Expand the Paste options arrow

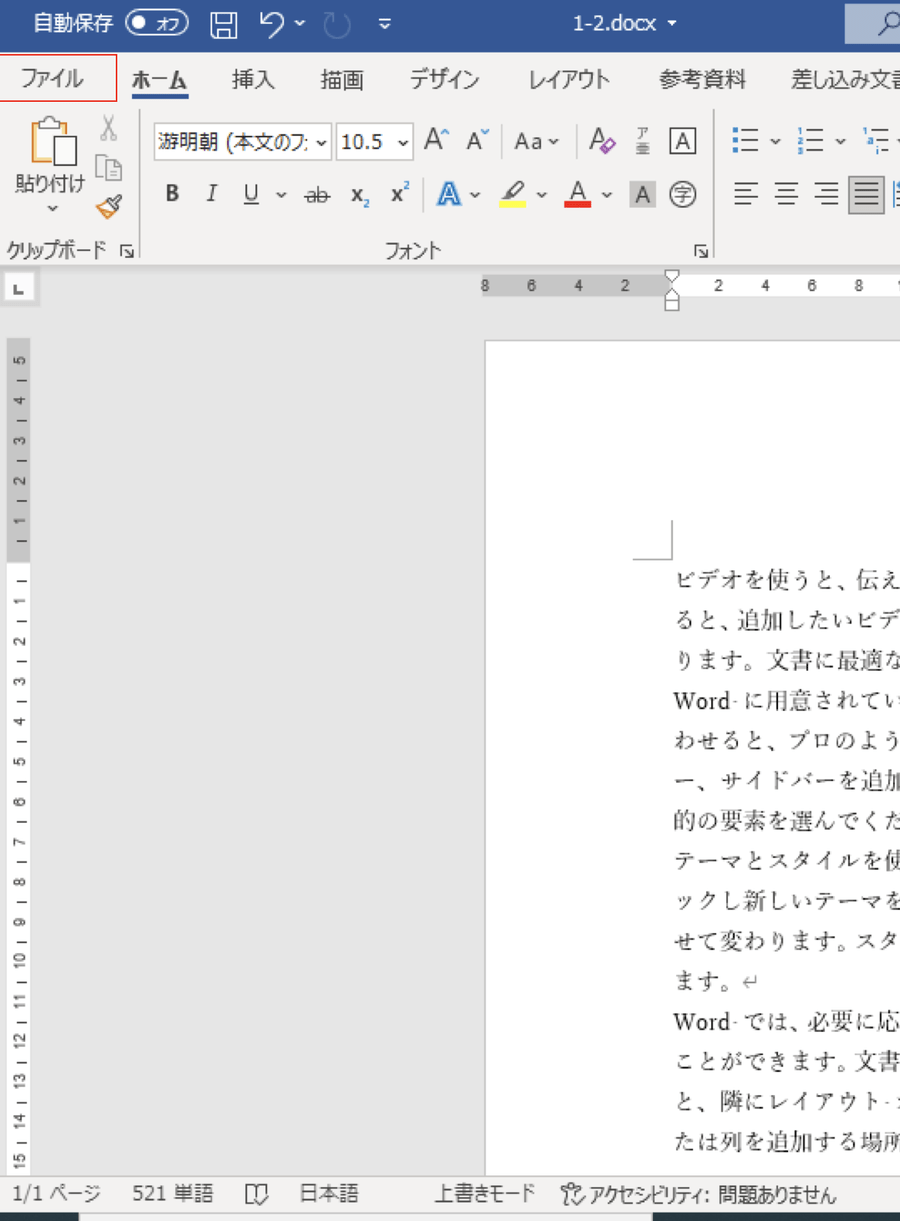click(52, 209)
